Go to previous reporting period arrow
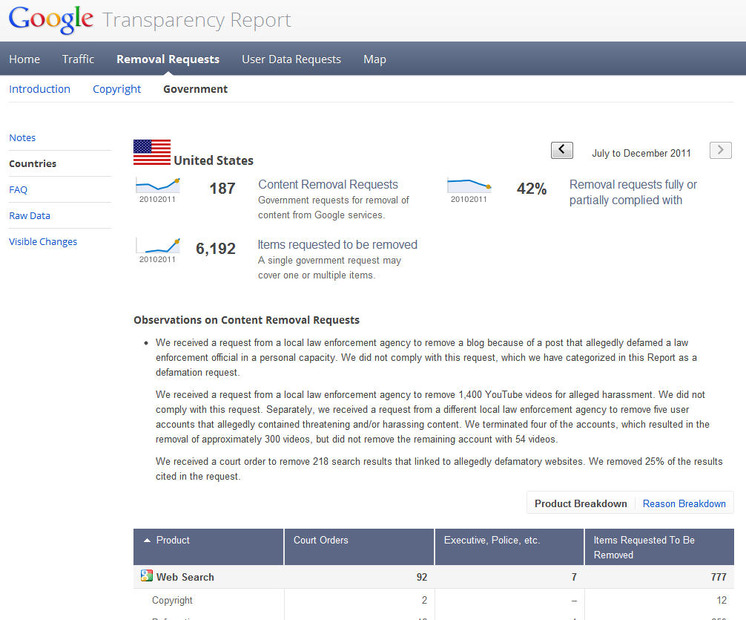Viewport: 746px width, 620px height. (562, 150)
